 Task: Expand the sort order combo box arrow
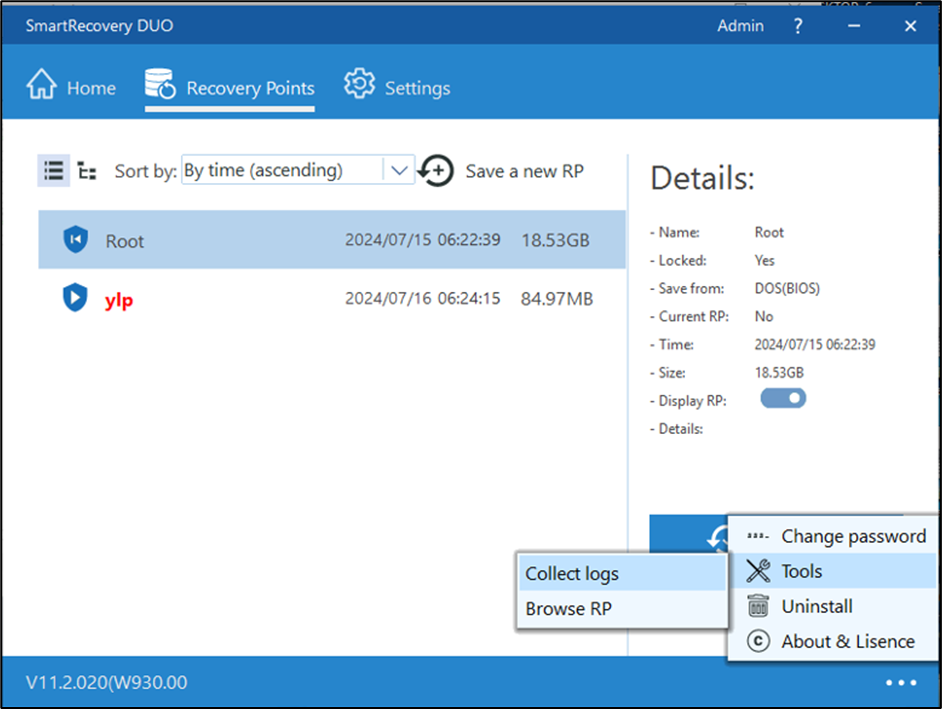tap(399, 170)
